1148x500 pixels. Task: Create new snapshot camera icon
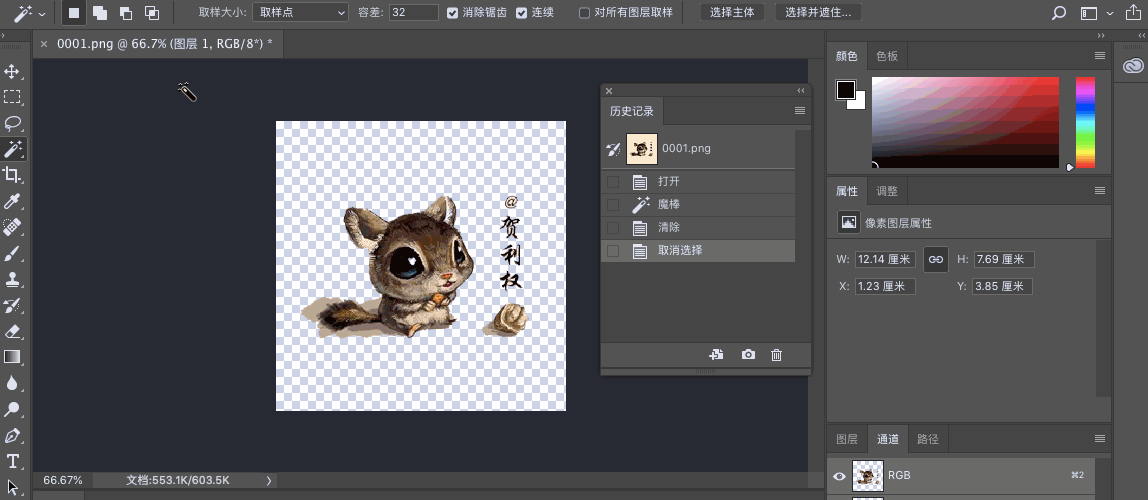pos(748,354)
